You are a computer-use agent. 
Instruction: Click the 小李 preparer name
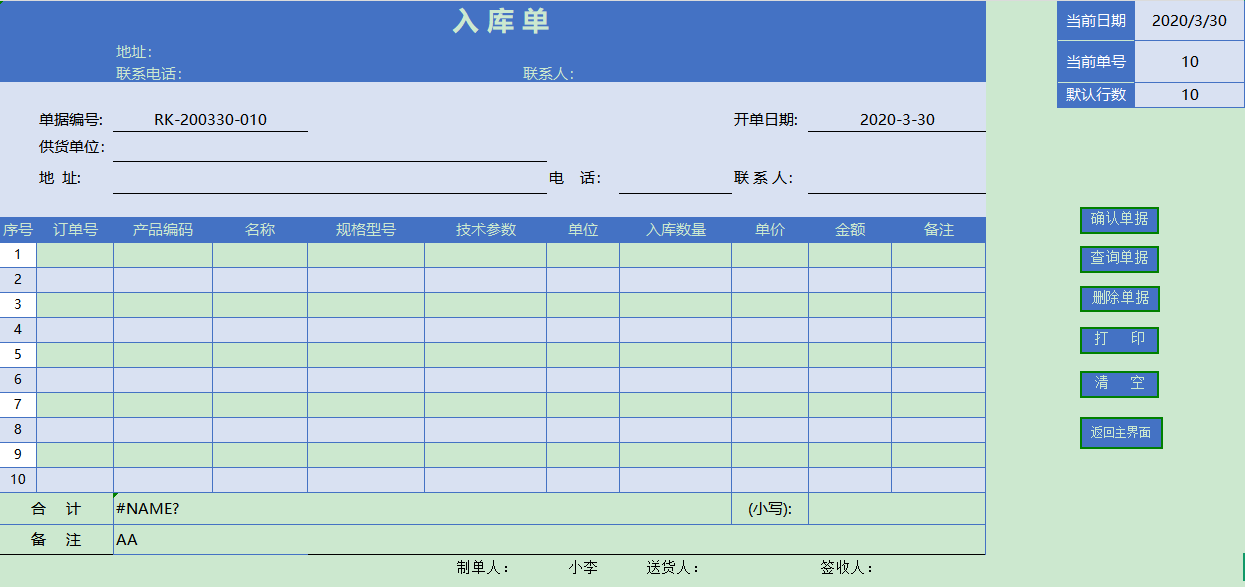tap(583, 568)
